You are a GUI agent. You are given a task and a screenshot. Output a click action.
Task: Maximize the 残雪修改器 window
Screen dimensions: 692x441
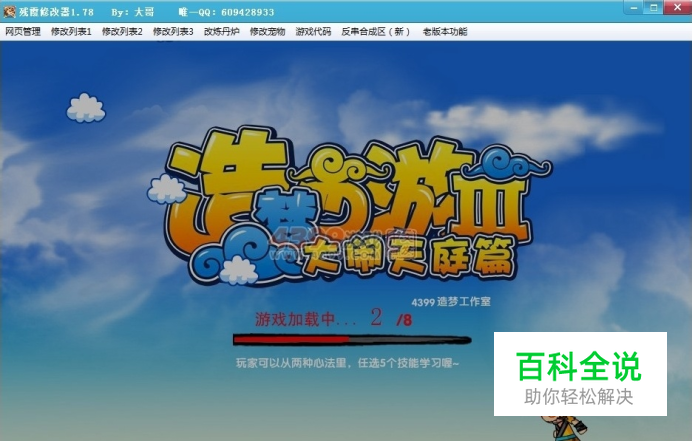pyautogui.click(x=654, y=8)
